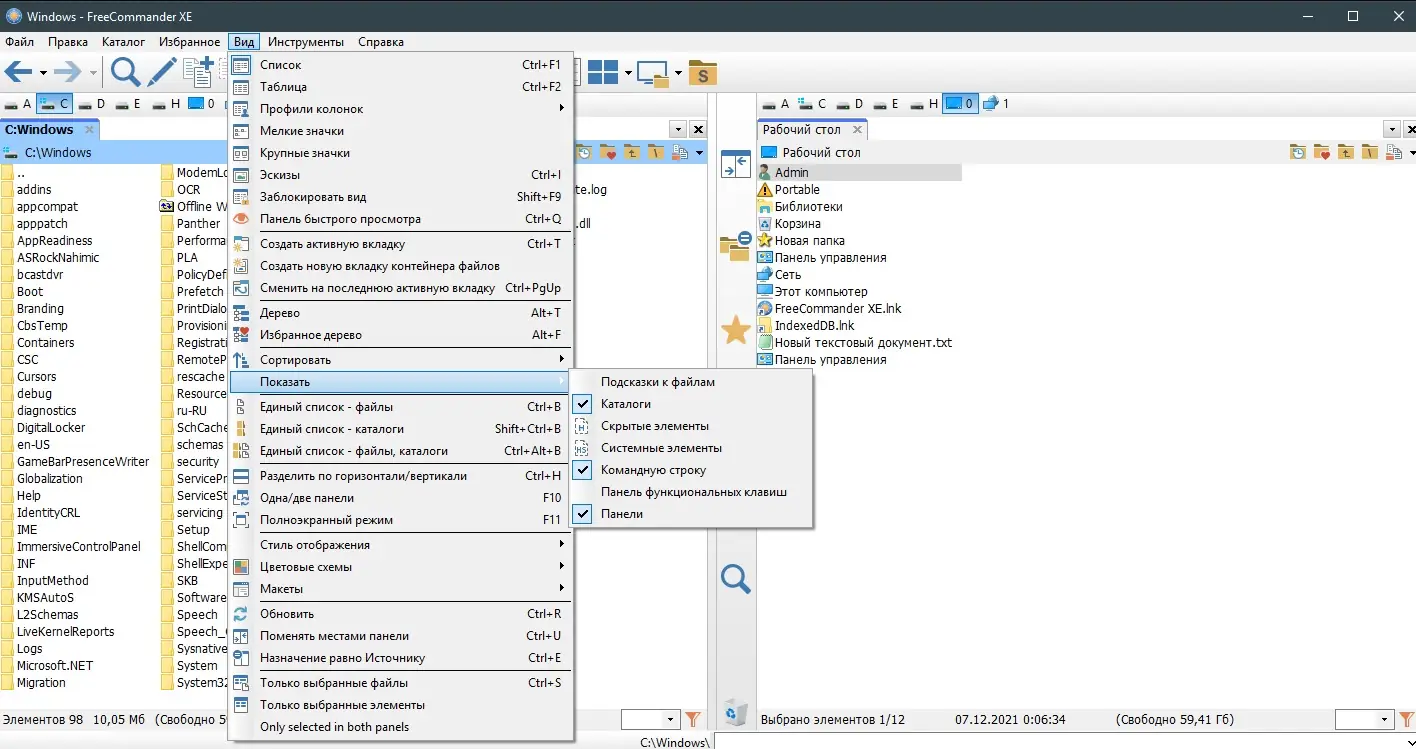Click the magnifier icon in the middle splitter
The image size is (1416, 749).
pyautogui.click(x=736, y=578)
